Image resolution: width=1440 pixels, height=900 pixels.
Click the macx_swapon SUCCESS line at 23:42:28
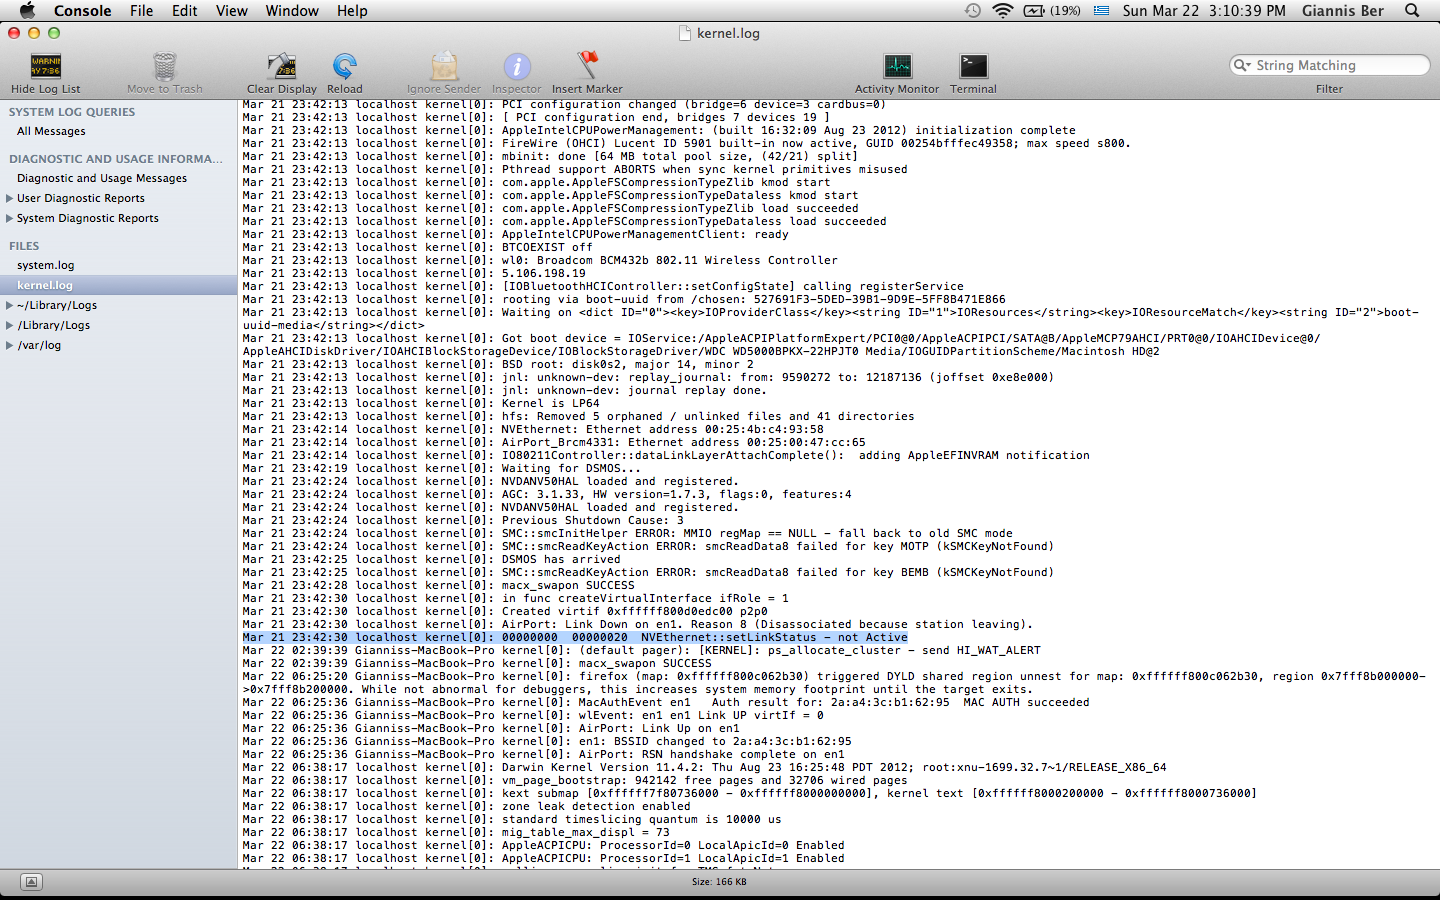(438, 585)
